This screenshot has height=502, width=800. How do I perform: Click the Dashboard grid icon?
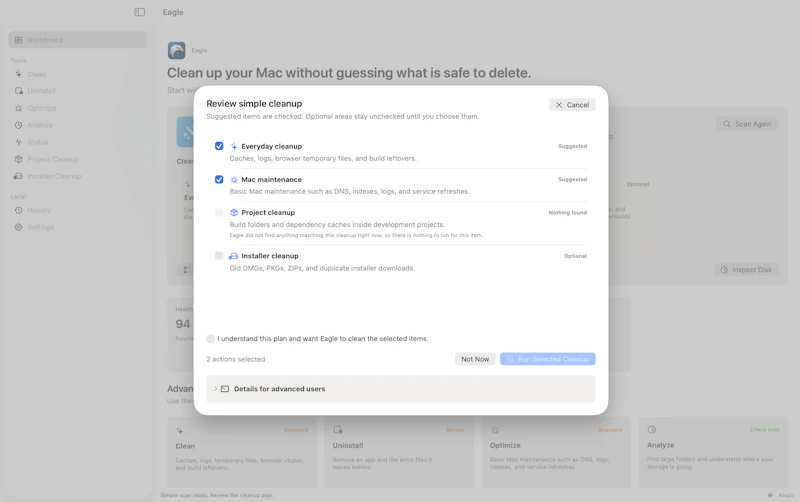coord(19,40)
